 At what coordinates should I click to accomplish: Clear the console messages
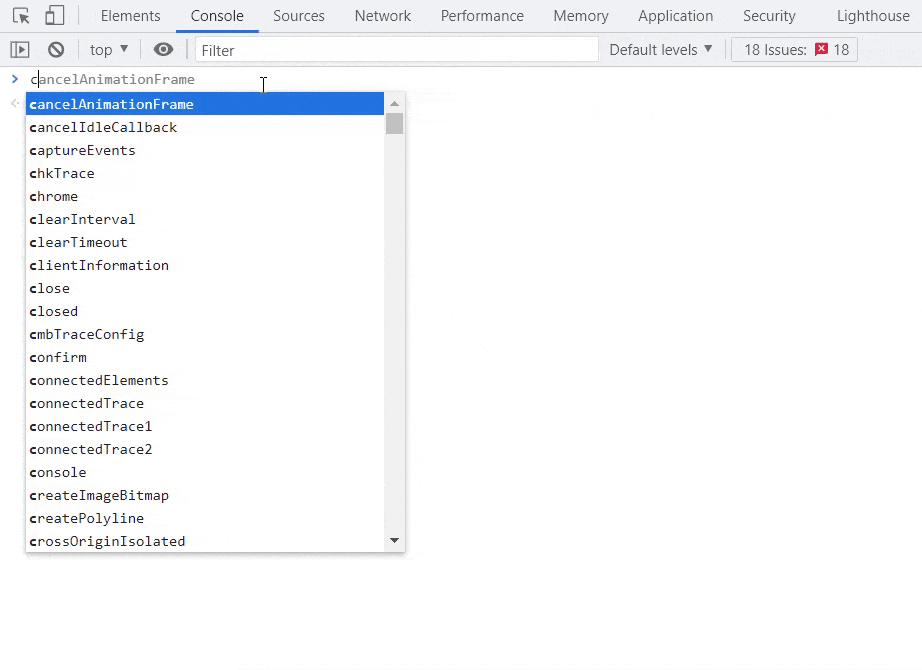[x=56, y=48]
